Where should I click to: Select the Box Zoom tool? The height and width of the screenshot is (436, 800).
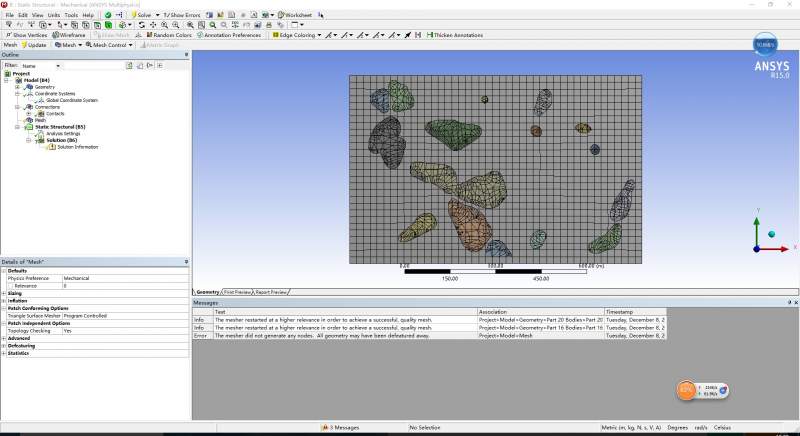[176, 24]
